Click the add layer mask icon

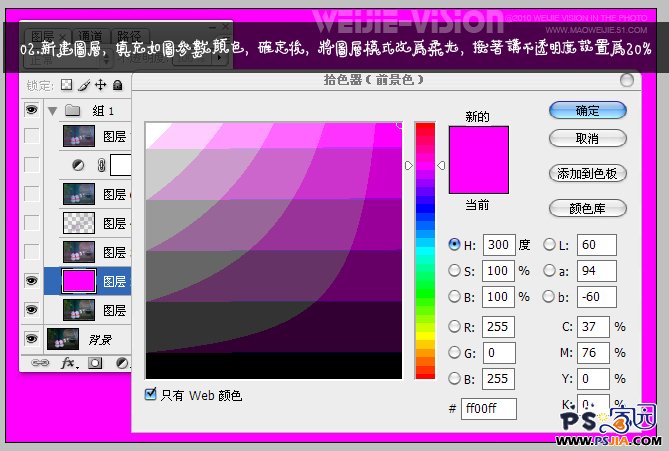[x=95, y=363]
